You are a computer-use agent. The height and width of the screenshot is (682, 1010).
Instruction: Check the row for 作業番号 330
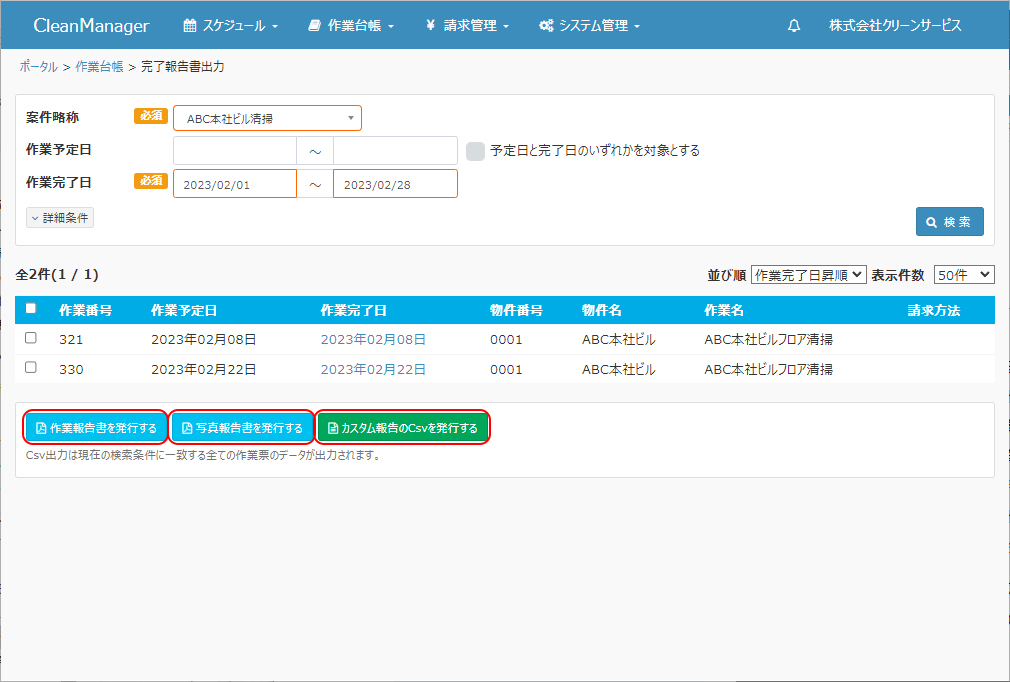[31, 368]
